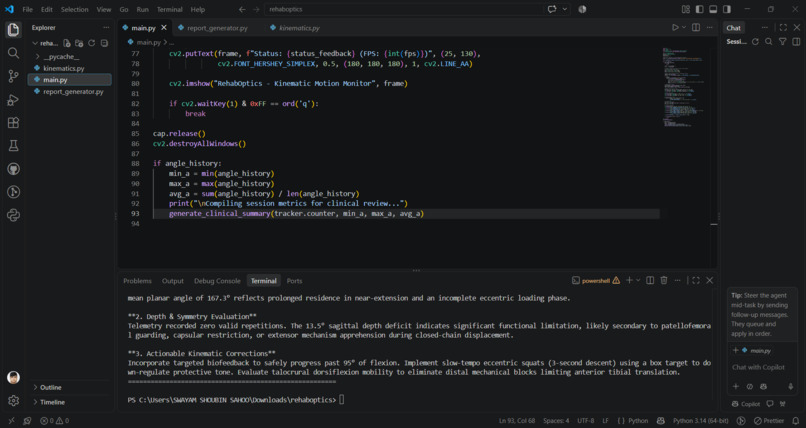Click the Spaces: 4 indentation indicator
The height and width of the screenshot is (428, 806).
point(556,421)
